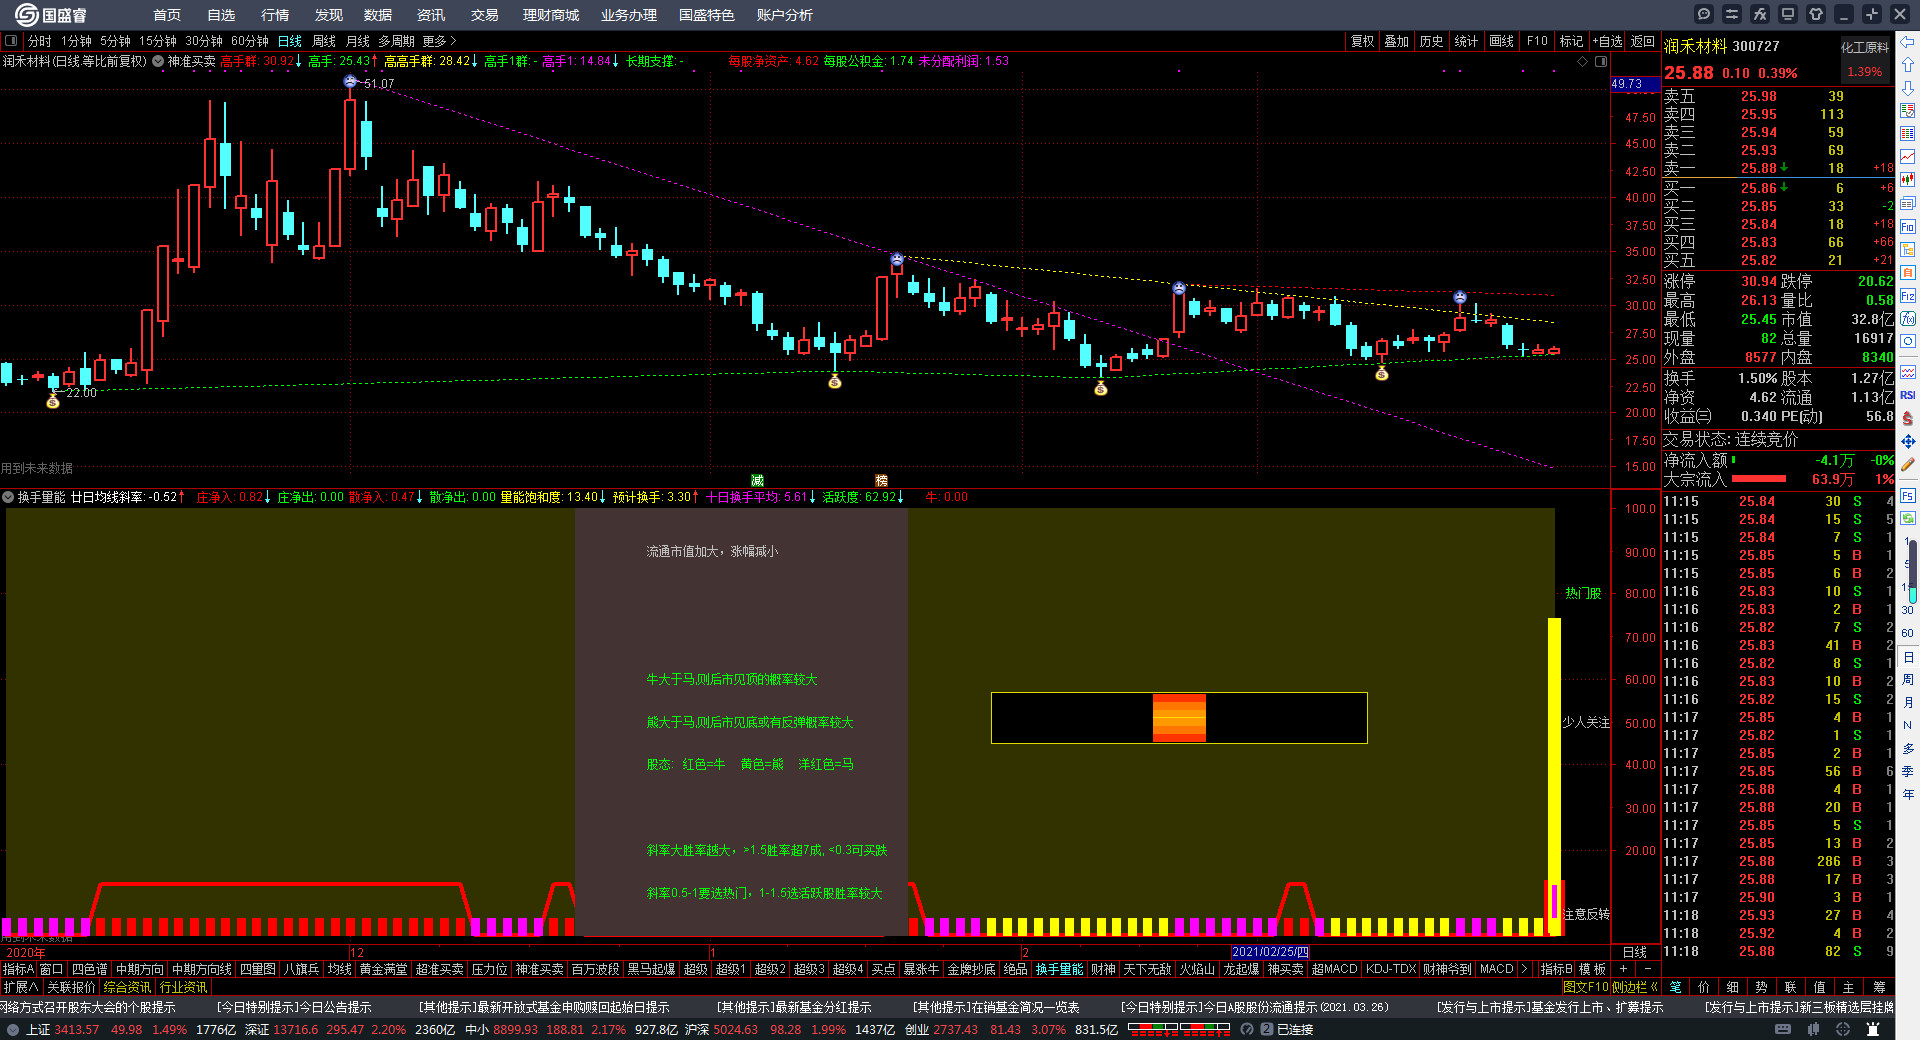This screenshot has width=1920, height=1040.
Task: Open the 交易 menu
Action: click(484, 15)
